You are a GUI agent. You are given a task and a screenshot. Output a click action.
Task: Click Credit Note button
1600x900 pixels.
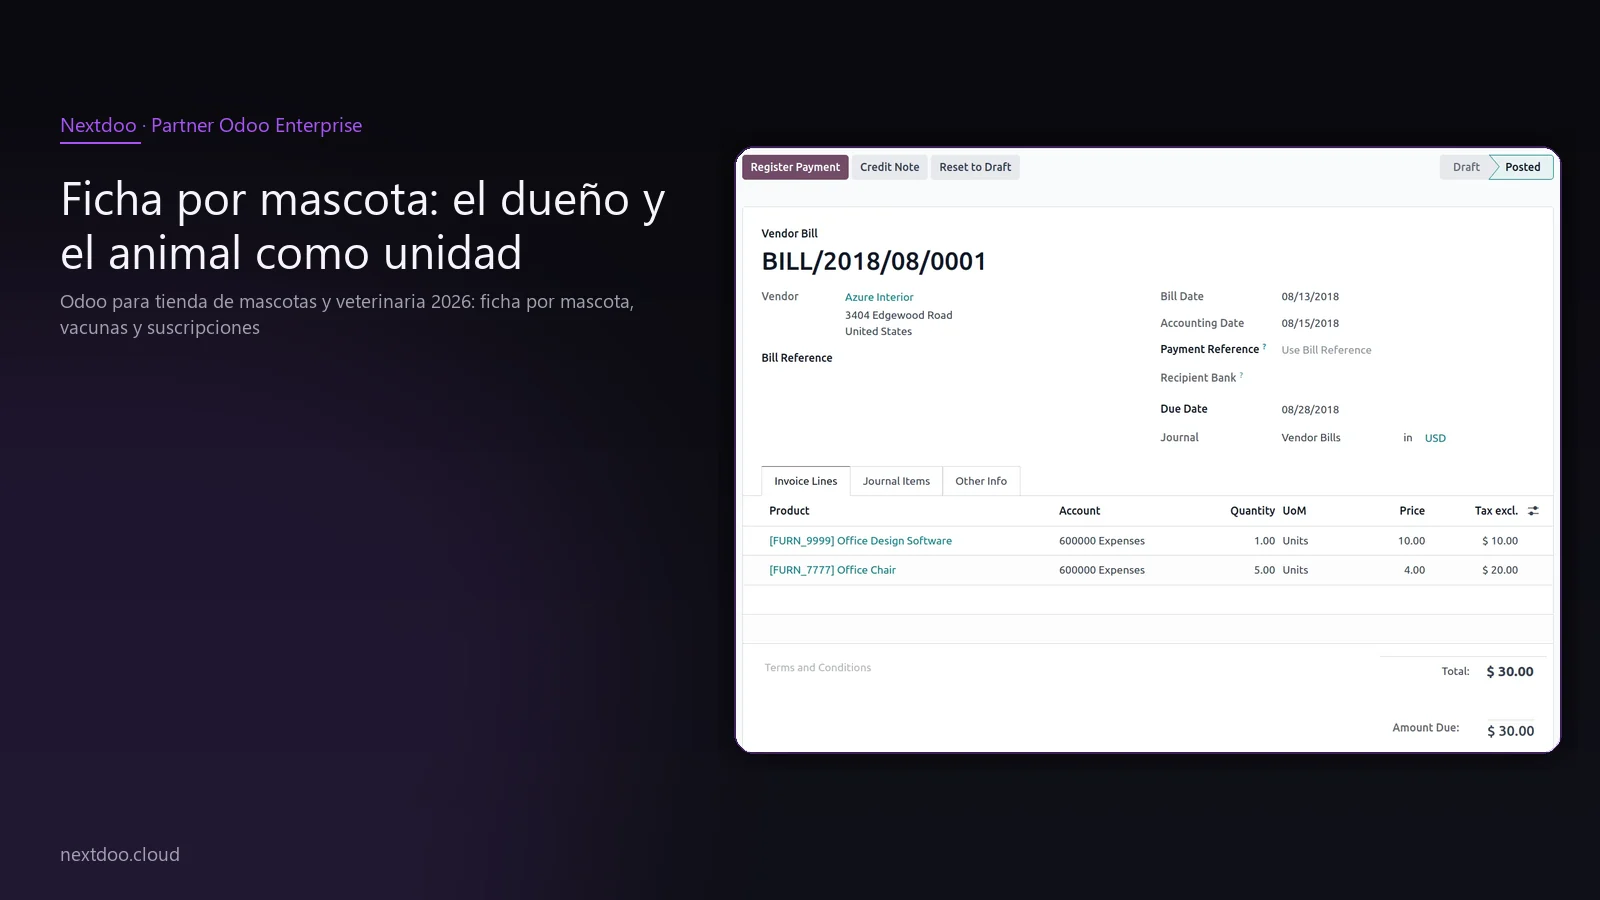[x=889, y=167]
